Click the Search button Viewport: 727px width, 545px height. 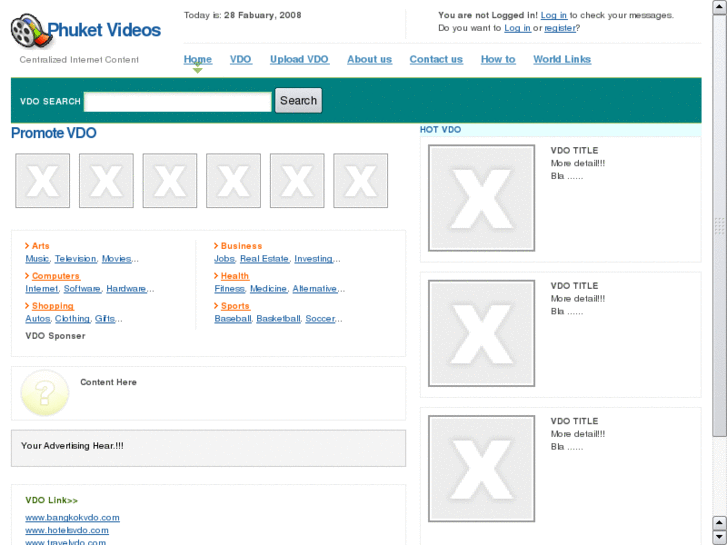299,101
